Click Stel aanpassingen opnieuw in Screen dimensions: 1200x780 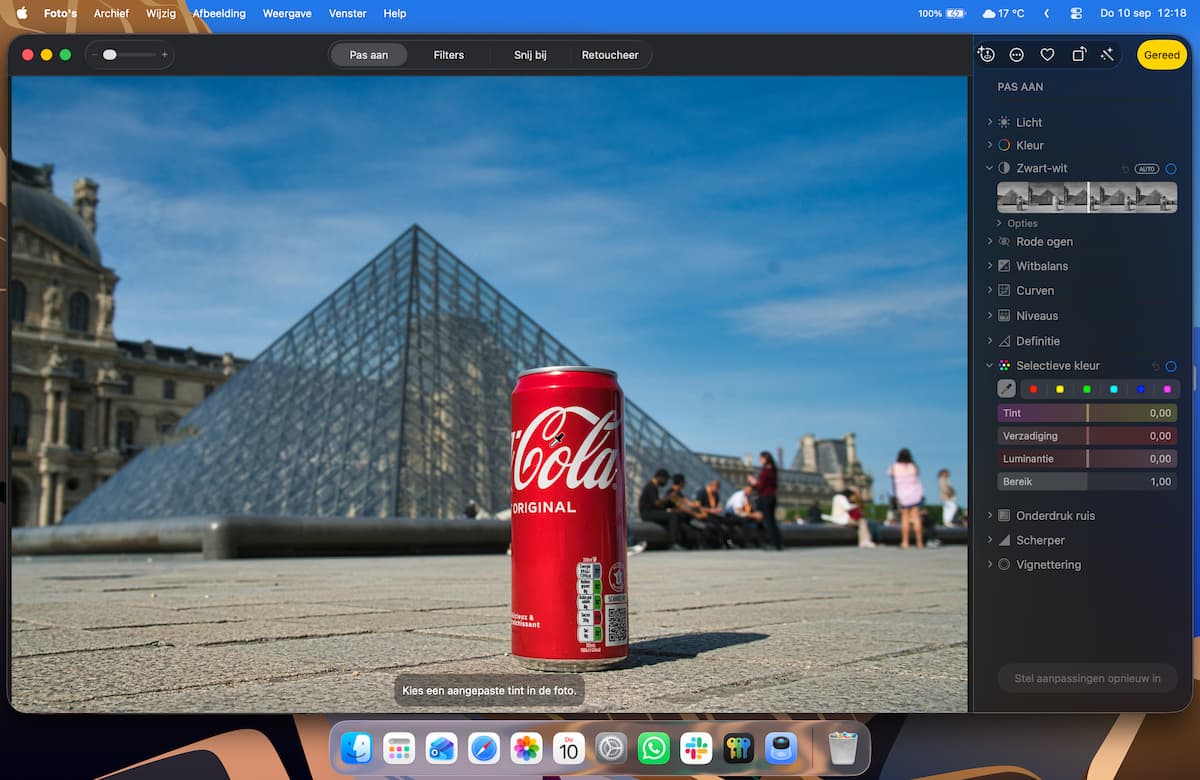click(1088, 678)
